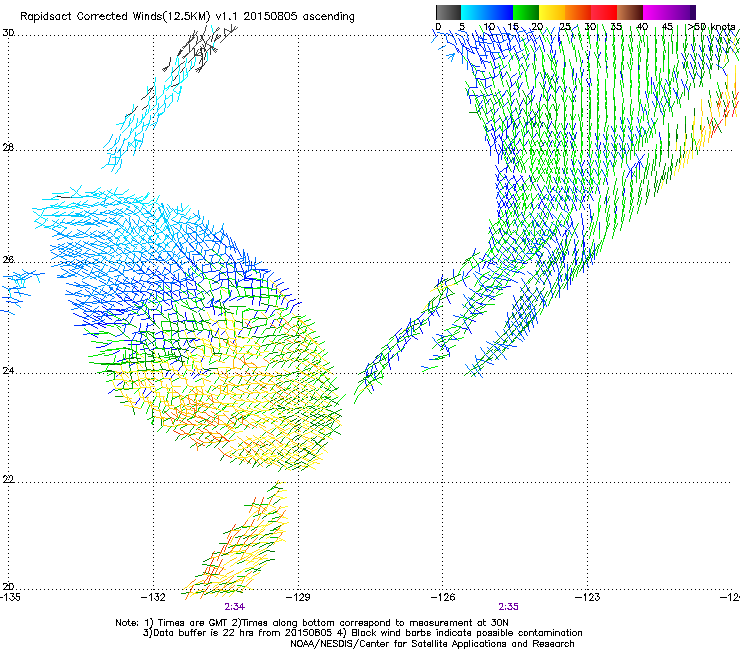Click the 'NOAA/NESDIS/Center for Satellite Applications' credit line

click(x=432, y=644)
